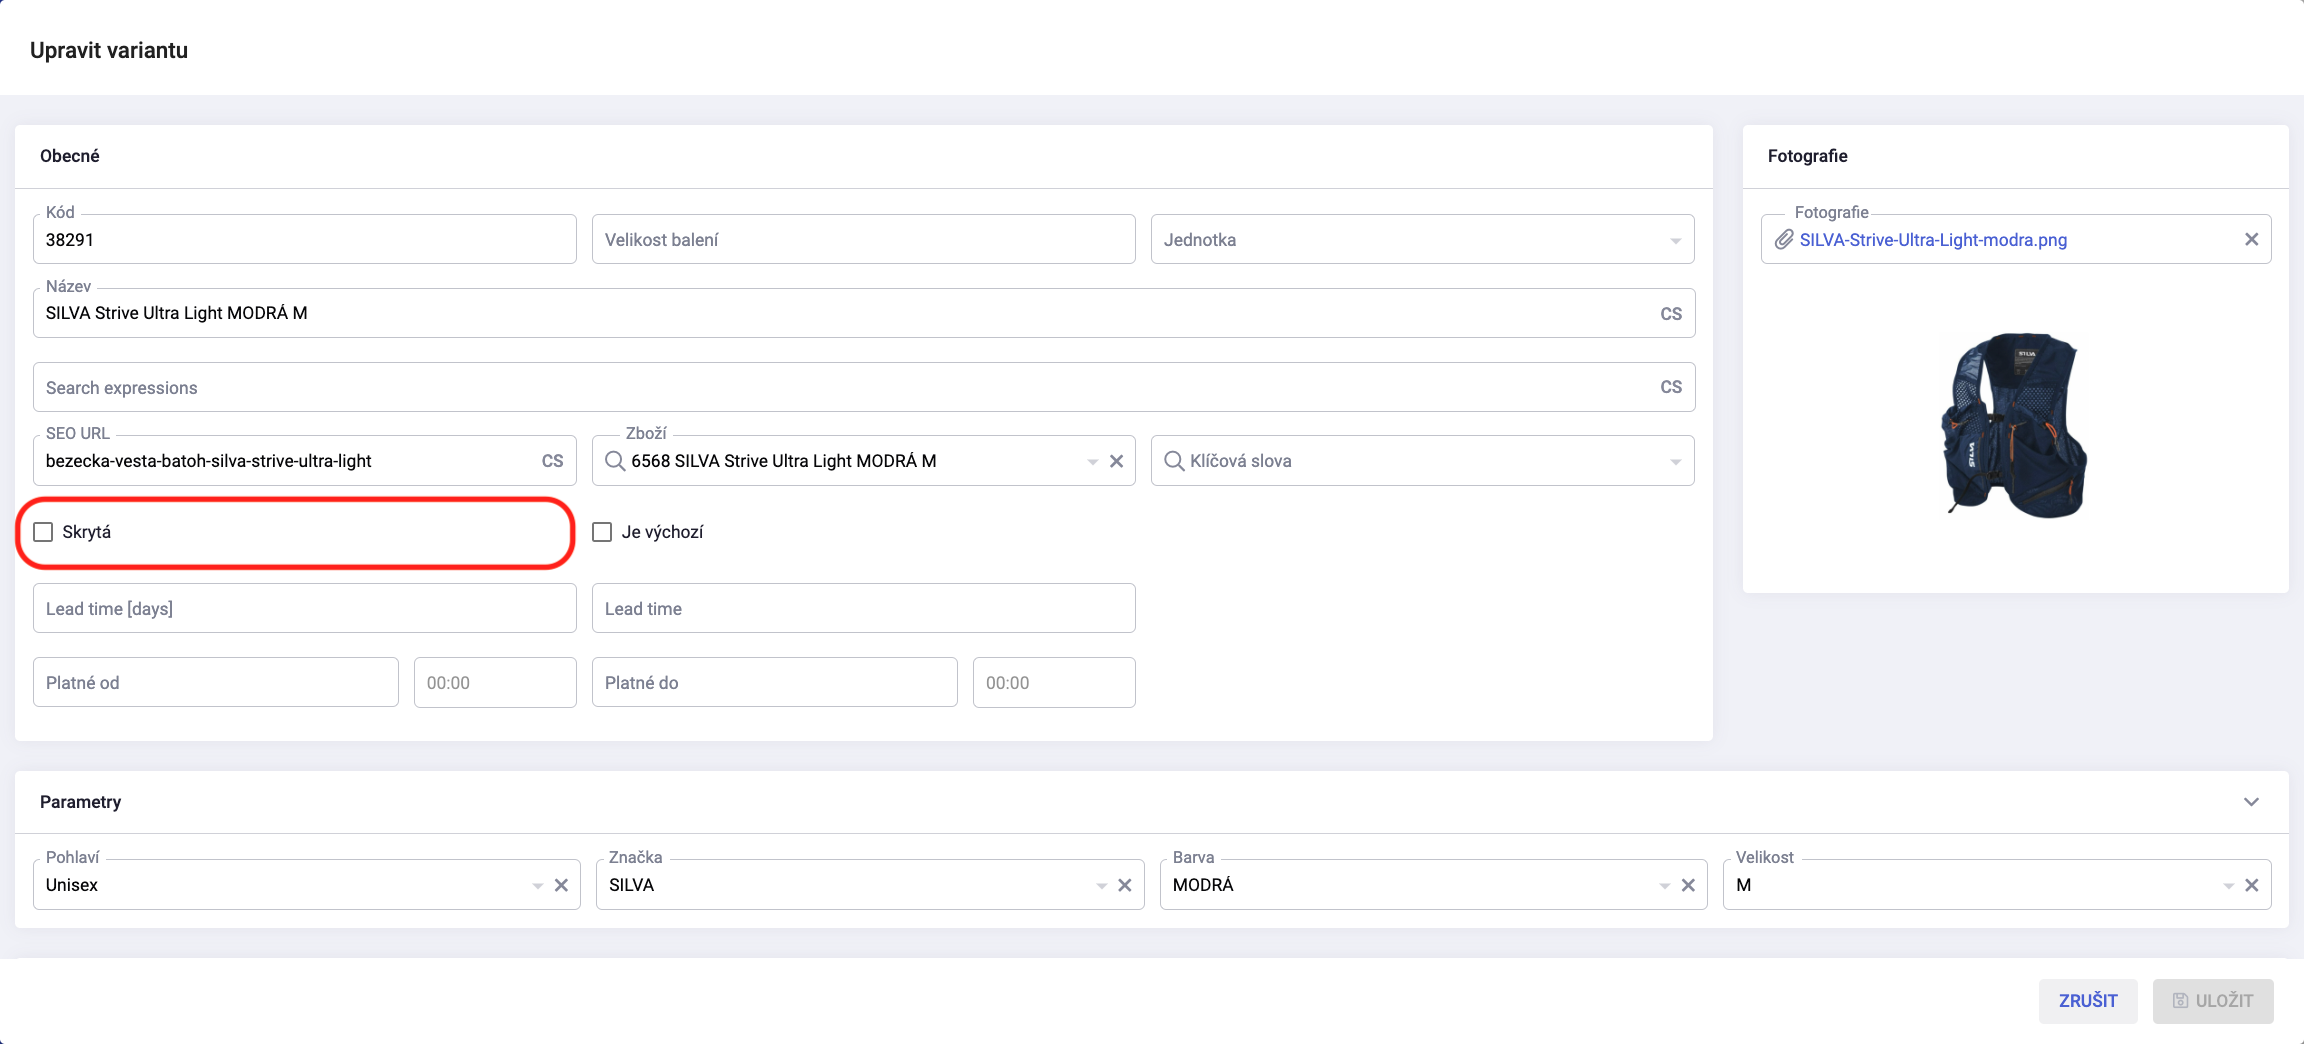2304x1044 pixels.
Task: Click the paperclip attachment icon in Fotografie
Action: click(1784, 240)
